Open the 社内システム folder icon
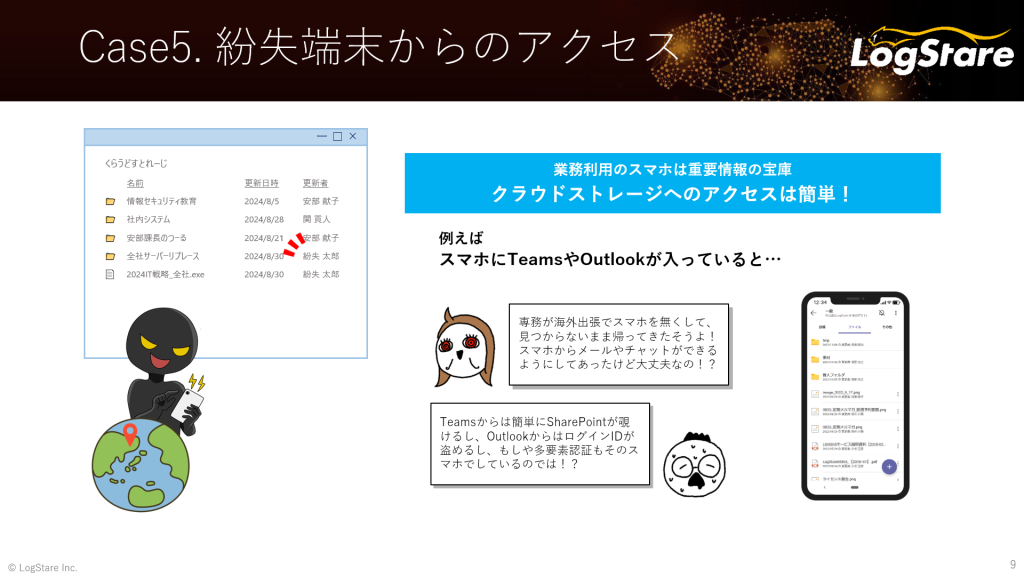1024x576 pixels. pos(110,220)
